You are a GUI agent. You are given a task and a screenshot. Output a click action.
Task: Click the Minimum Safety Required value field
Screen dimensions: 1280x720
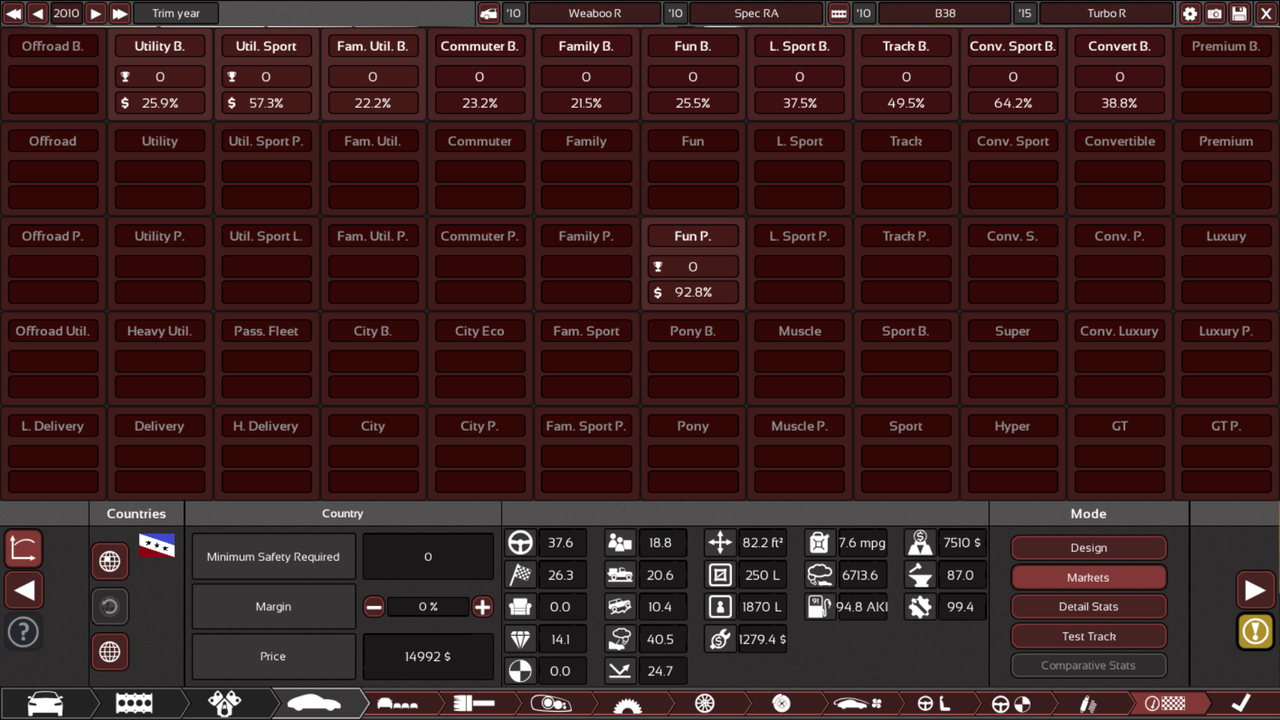[x=428, y=557]
